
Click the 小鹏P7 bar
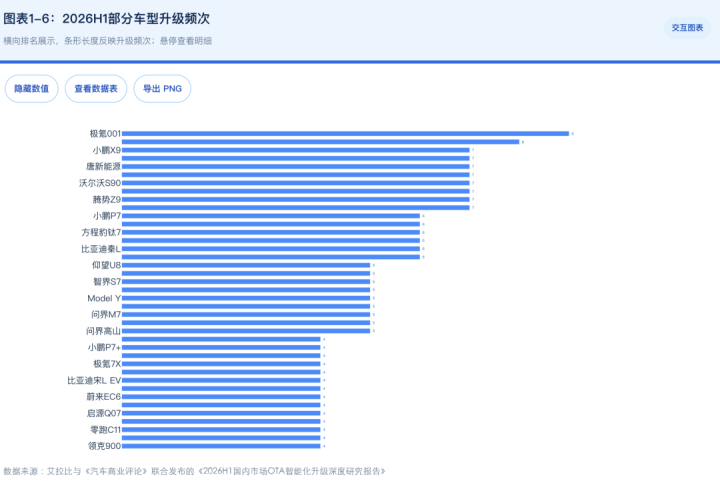click(x=271, y=216)
